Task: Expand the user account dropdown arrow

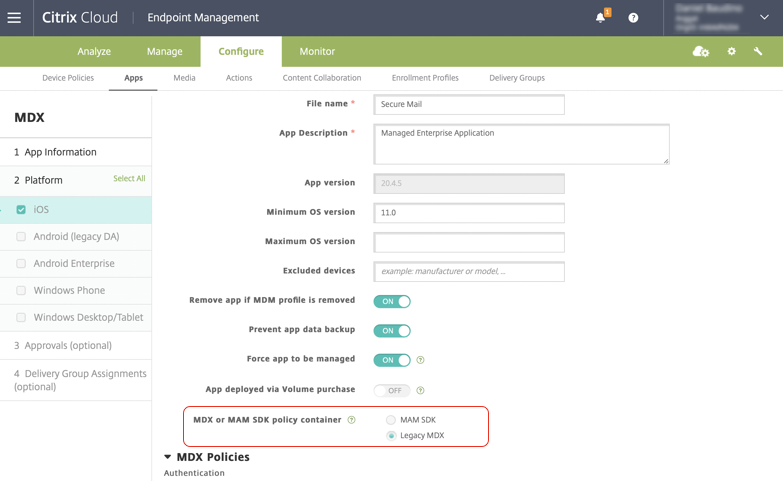Action: tap(764, 17)
